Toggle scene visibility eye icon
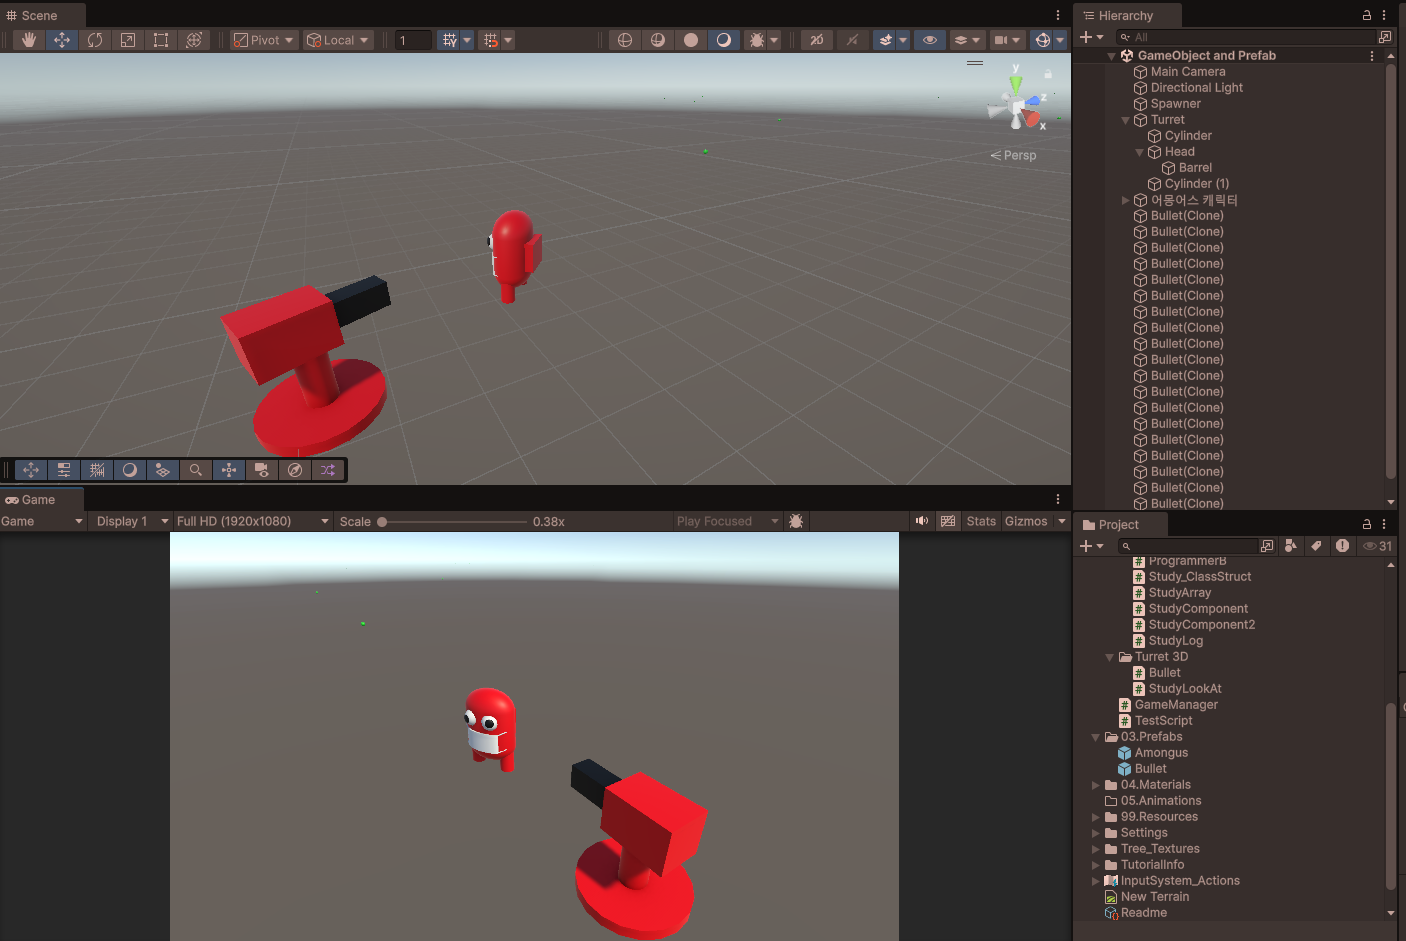1406x941 pixels. [x=930, y=40]
